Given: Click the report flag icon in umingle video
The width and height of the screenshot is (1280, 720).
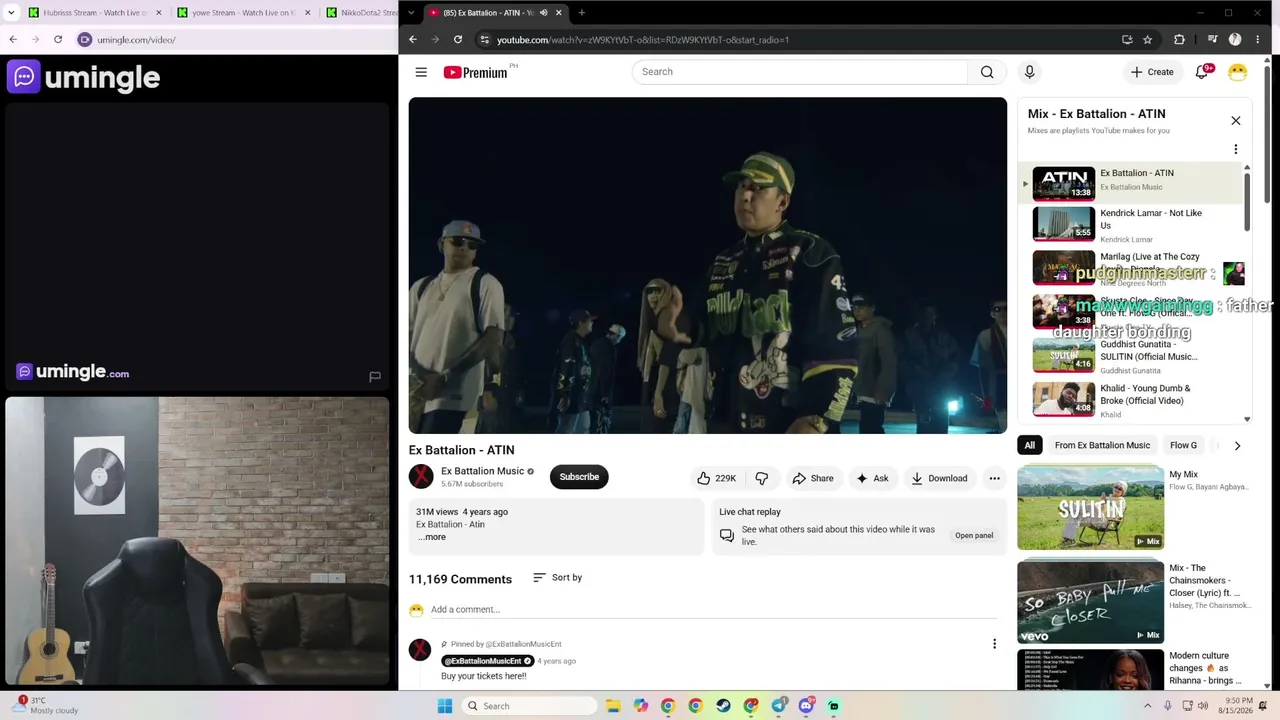Looking at the screenshot, I should coord(375,377).
